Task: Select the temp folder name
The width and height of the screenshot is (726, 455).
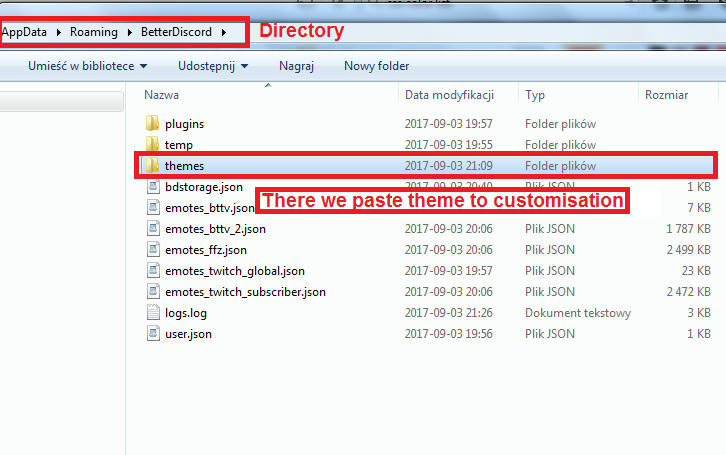Action: [179, 145]
